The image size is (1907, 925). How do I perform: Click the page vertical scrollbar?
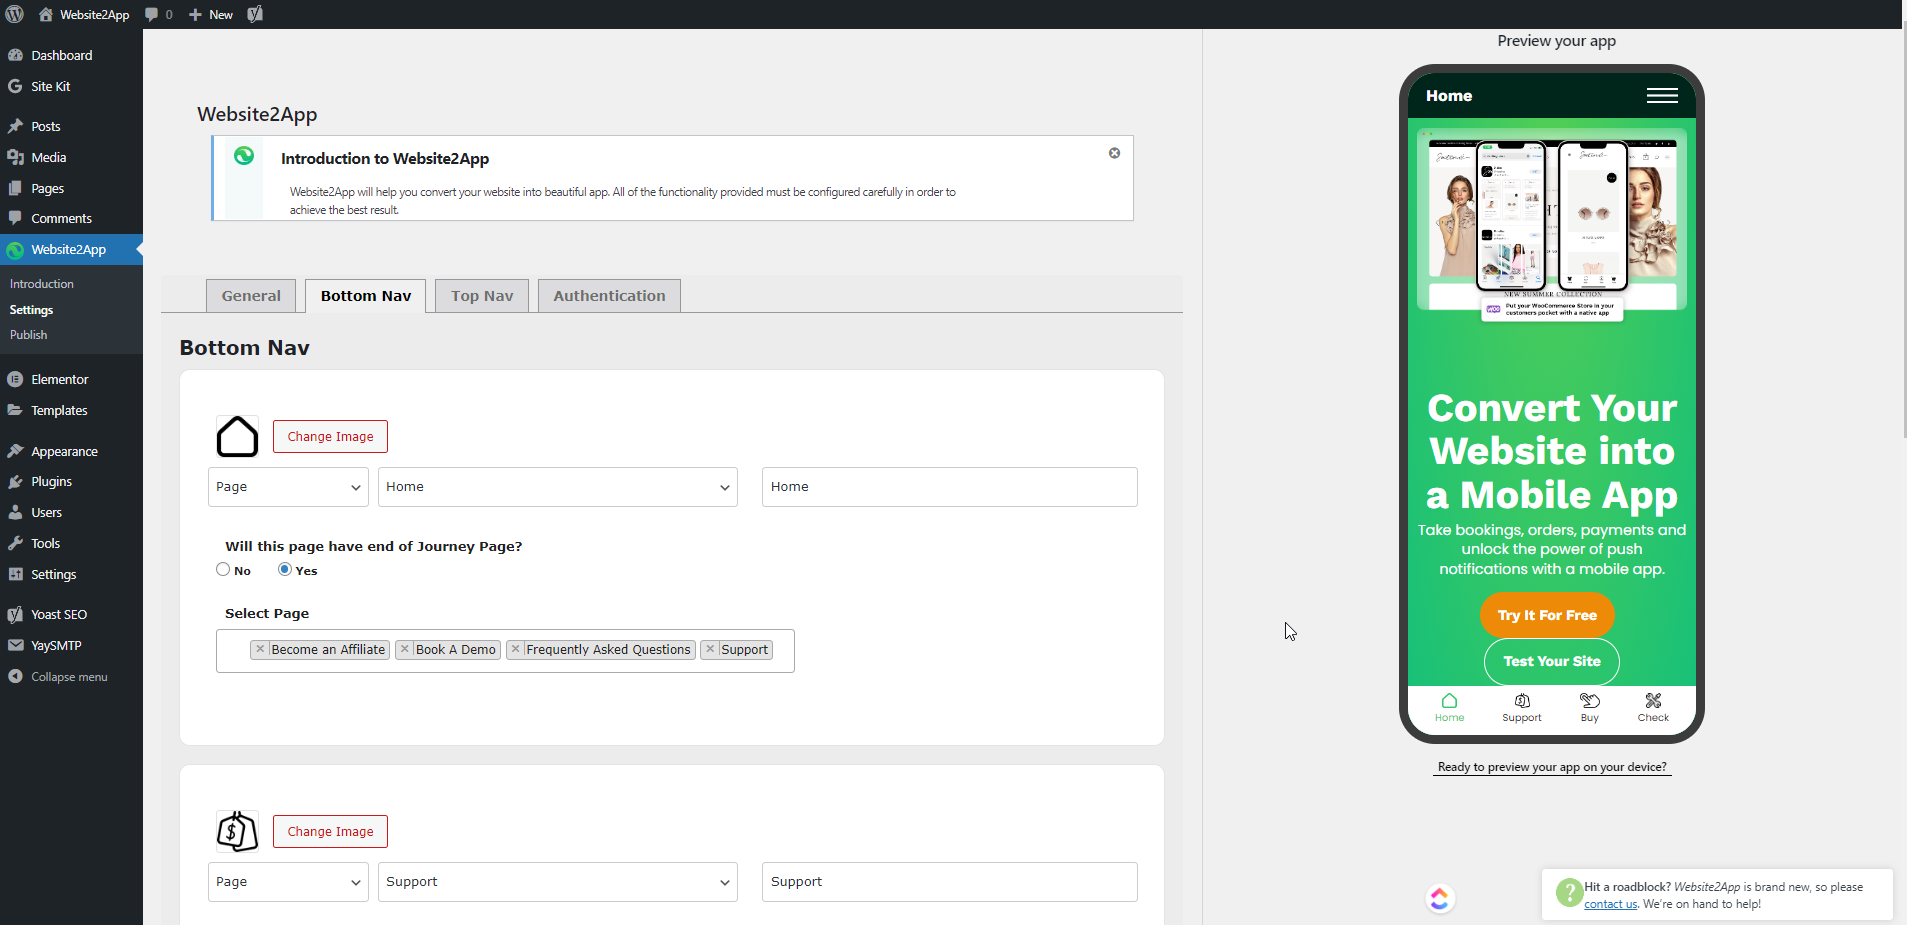[x=1903, y=230]
